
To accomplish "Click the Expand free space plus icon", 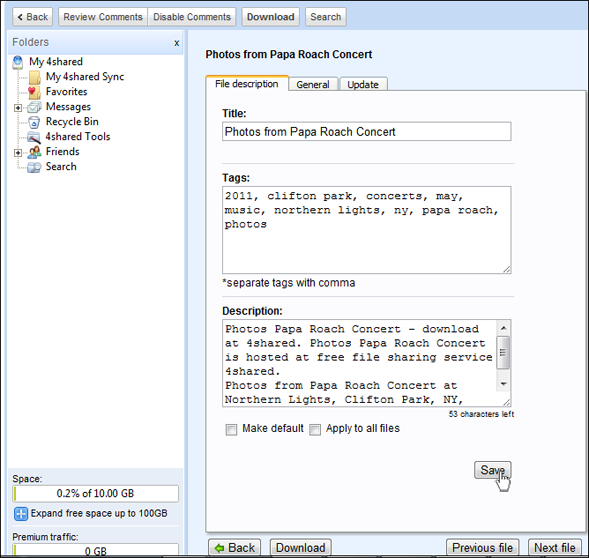I will 21,514.
